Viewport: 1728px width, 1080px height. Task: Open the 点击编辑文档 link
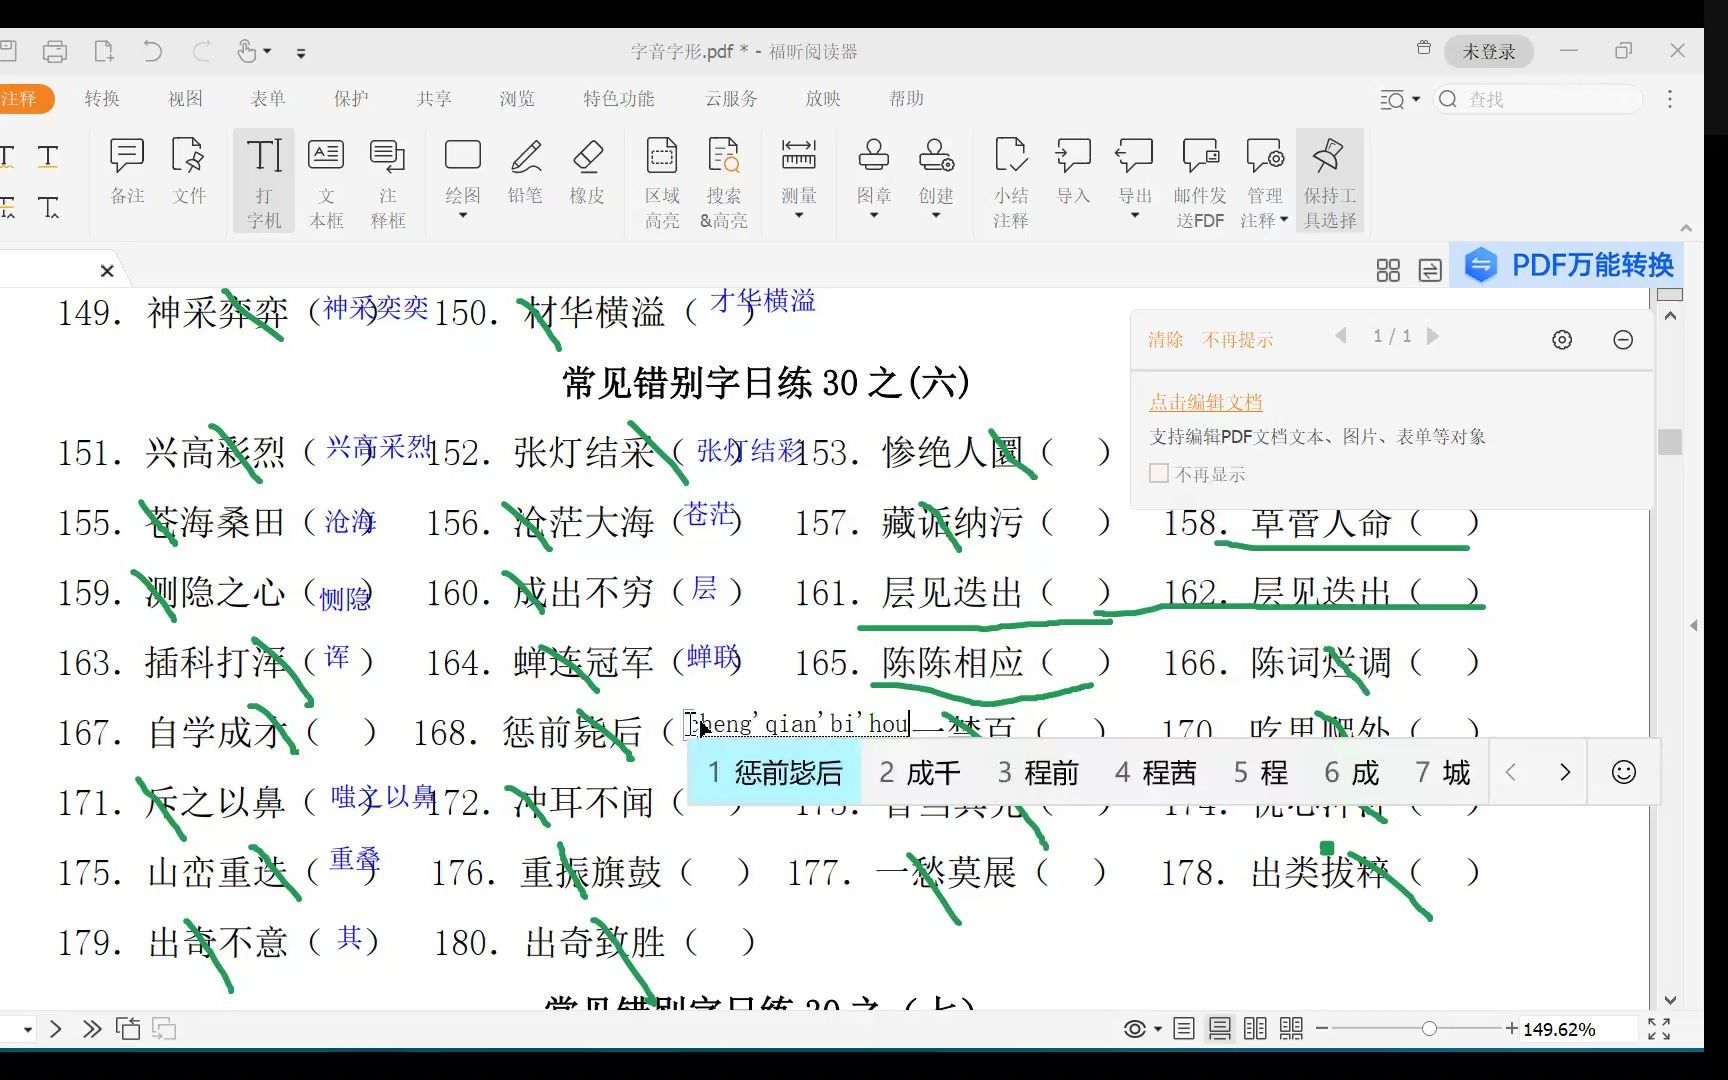tap(1206, 402)
